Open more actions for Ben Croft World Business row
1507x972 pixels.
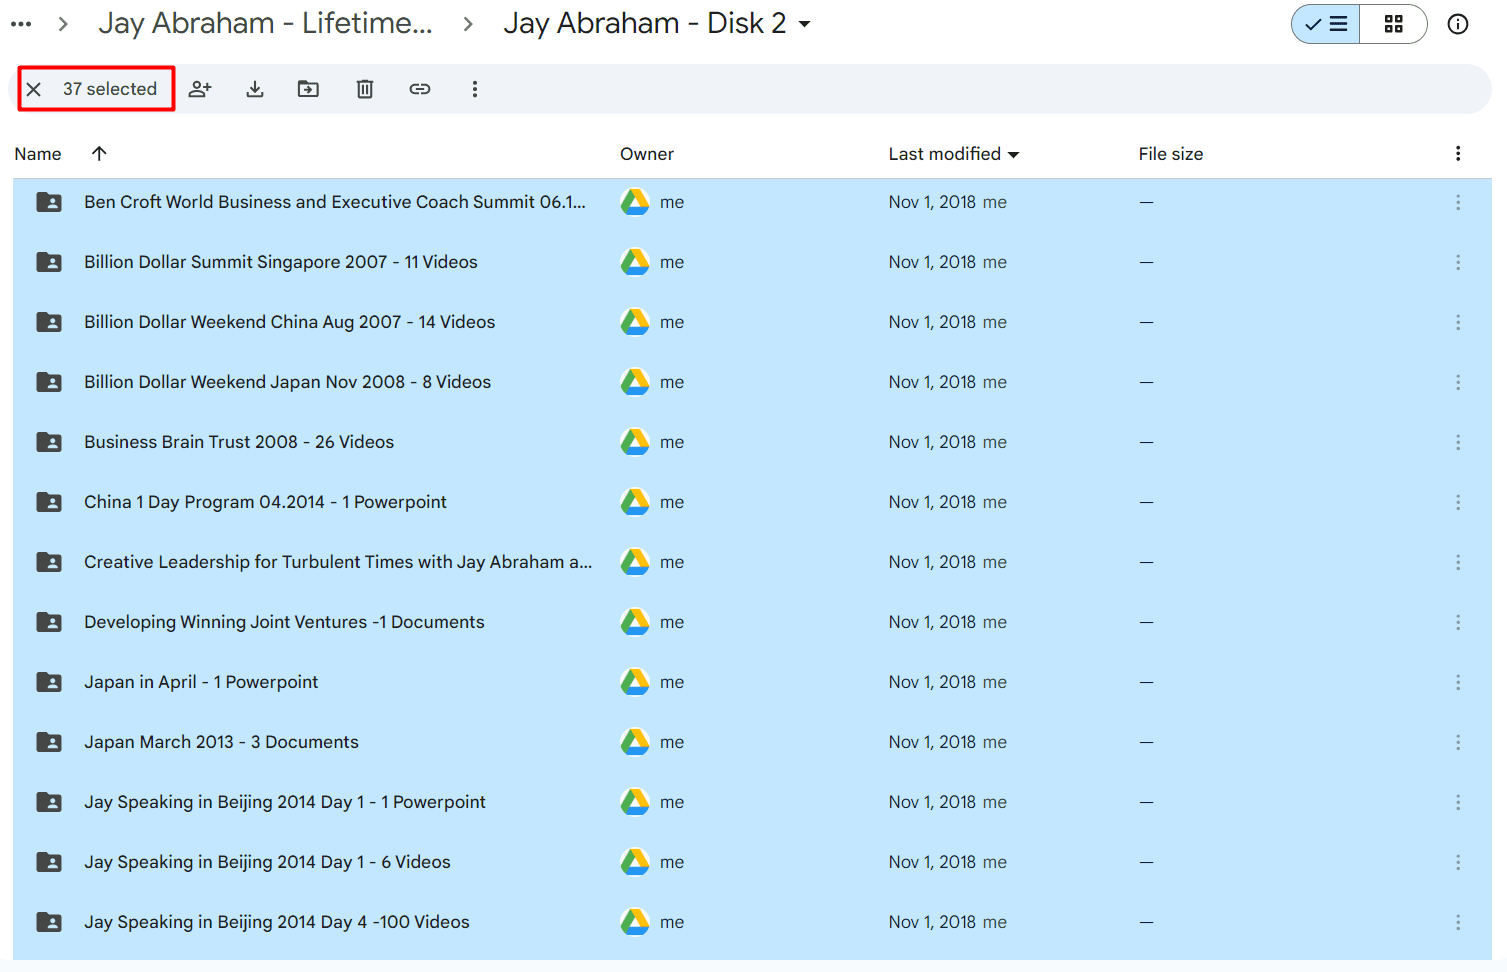click(x=1458, y=202)
